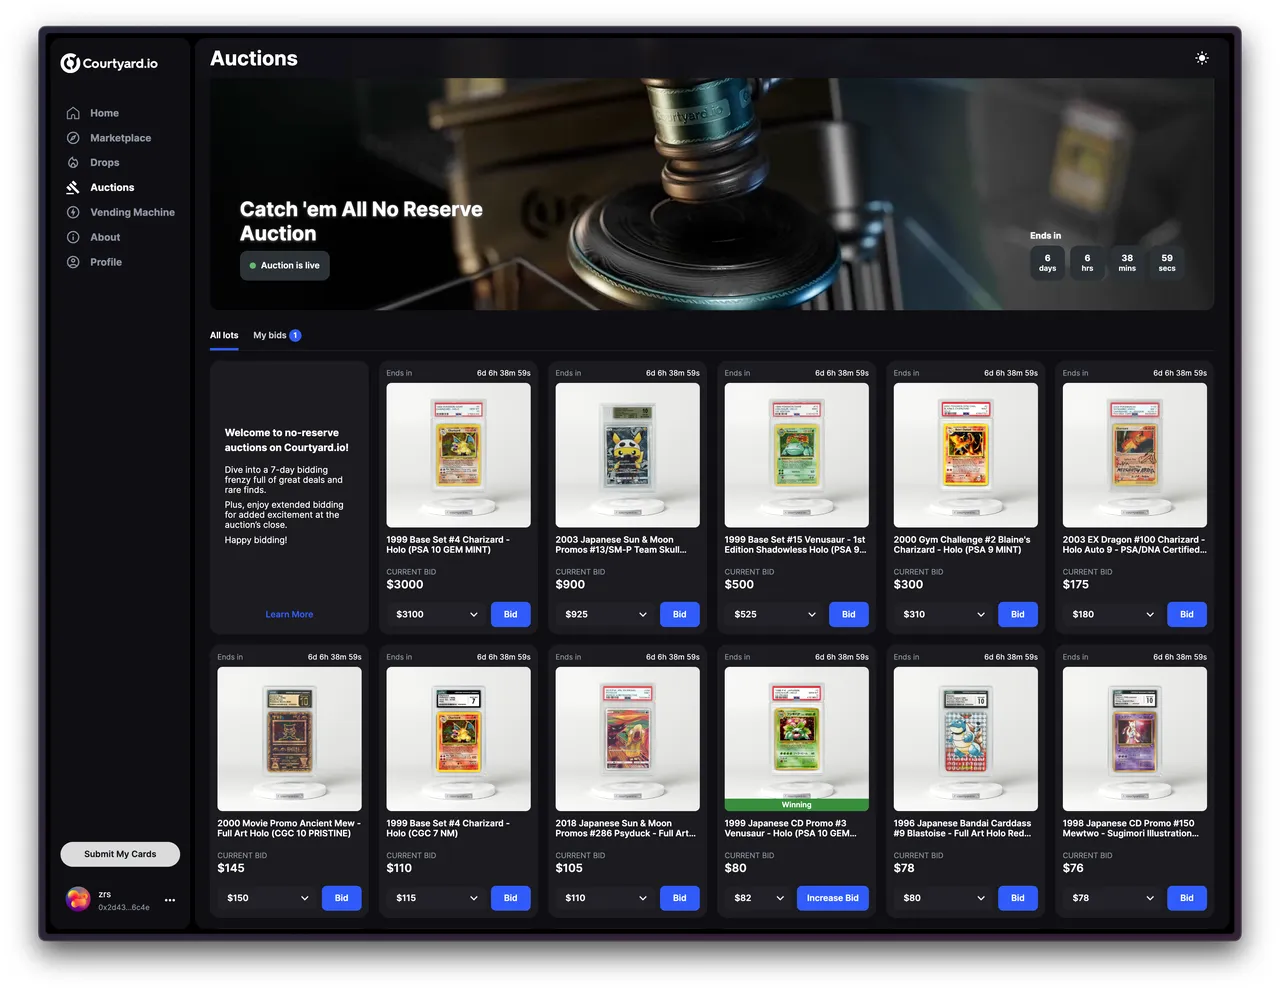Image resolution: width=1280 pixels, height=992 pixels.
Task: Open Bandai Carddass Blastoise card image
Action: (966, 739)
